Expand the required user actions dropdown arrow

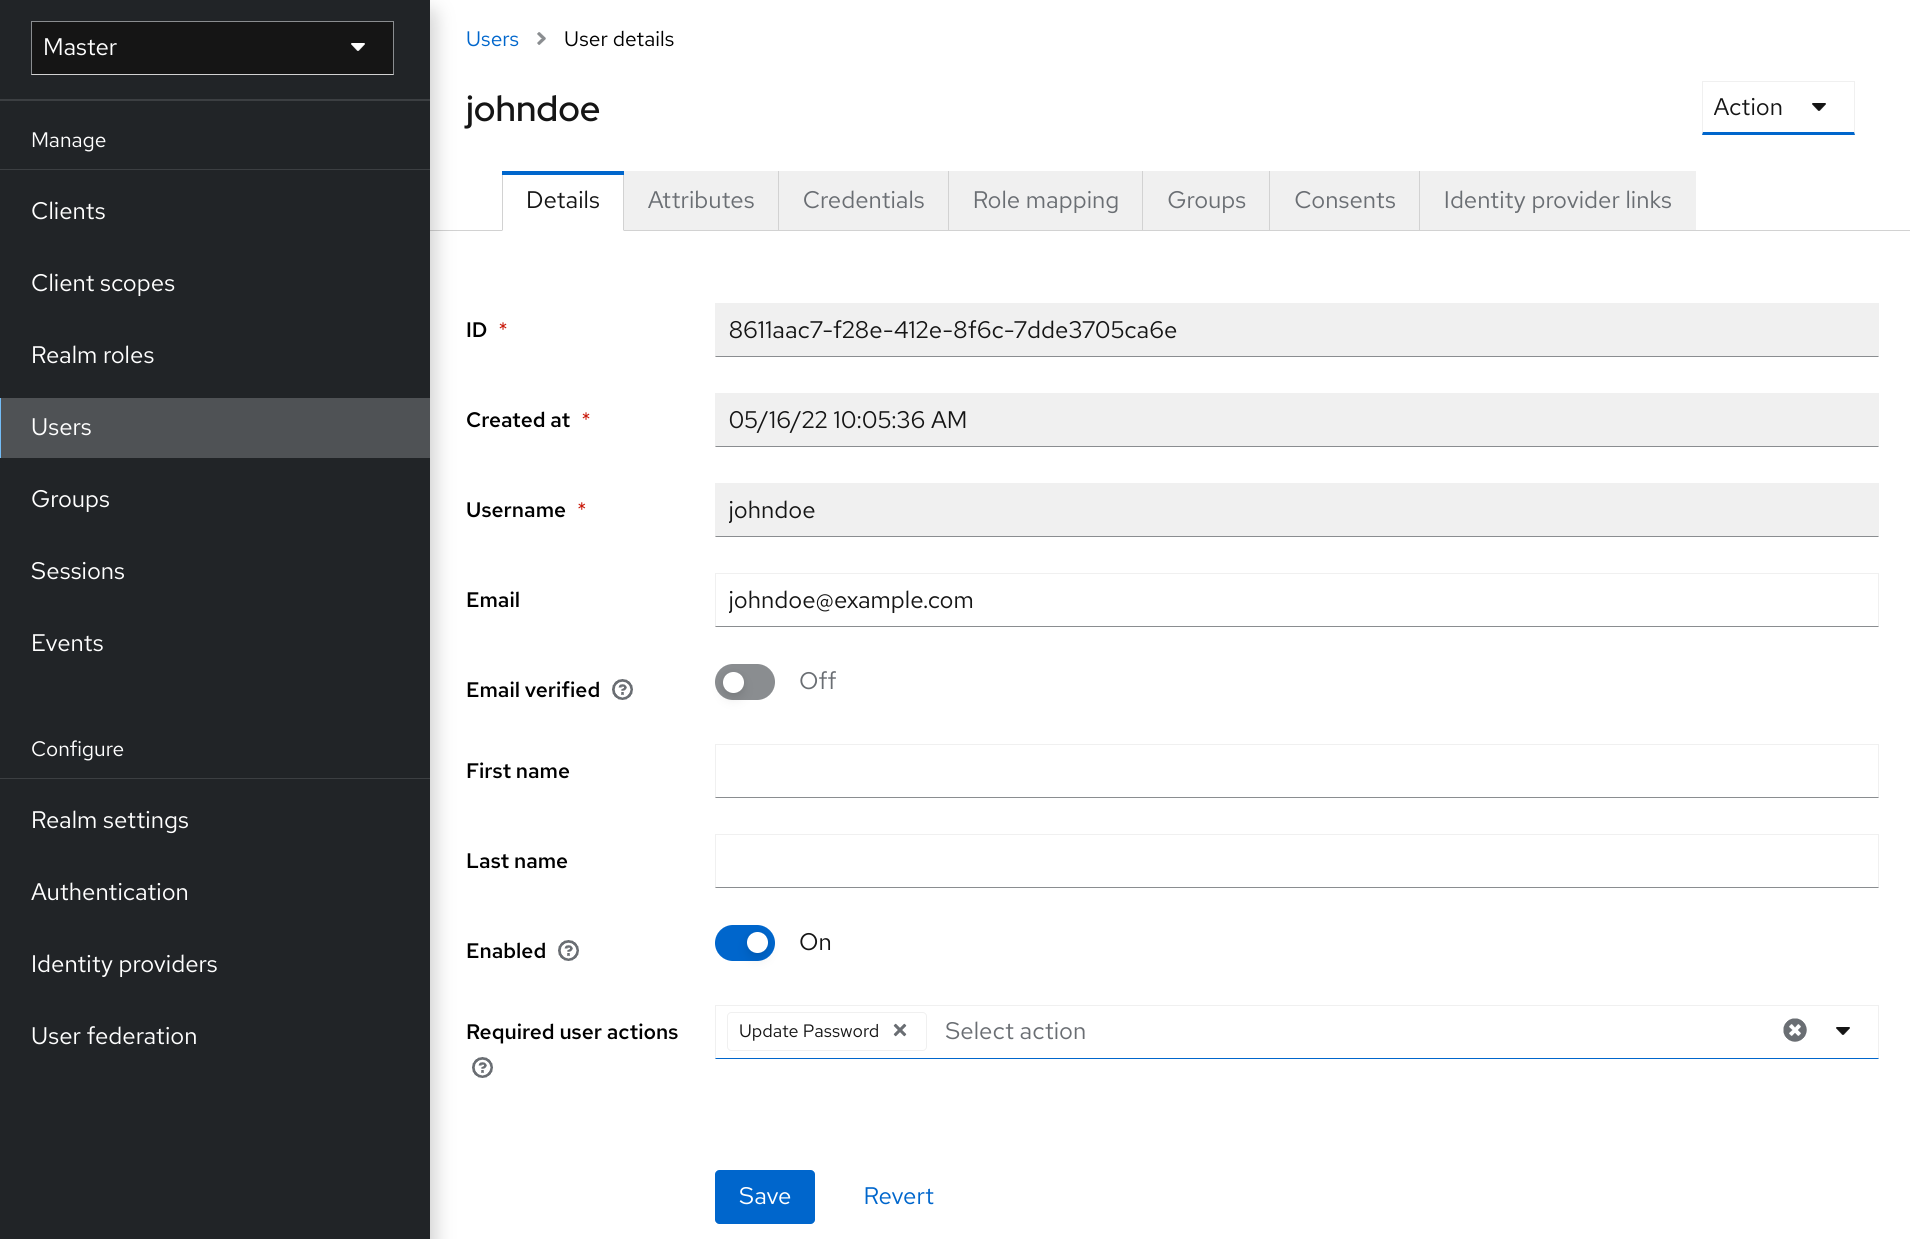[x=1843, y=1031]
